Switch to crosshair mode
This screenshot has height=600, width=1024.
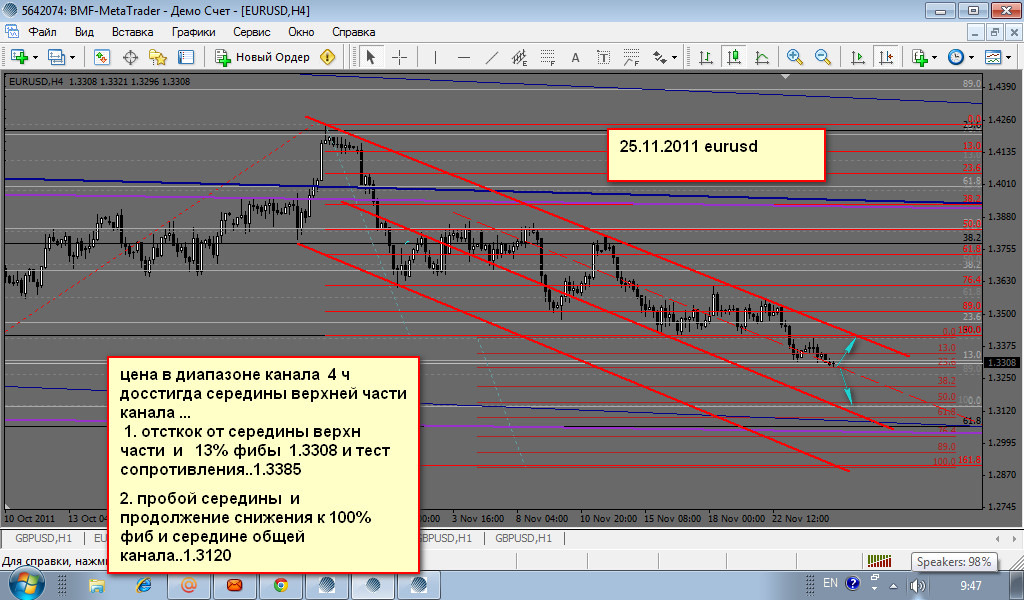point(399,57)
